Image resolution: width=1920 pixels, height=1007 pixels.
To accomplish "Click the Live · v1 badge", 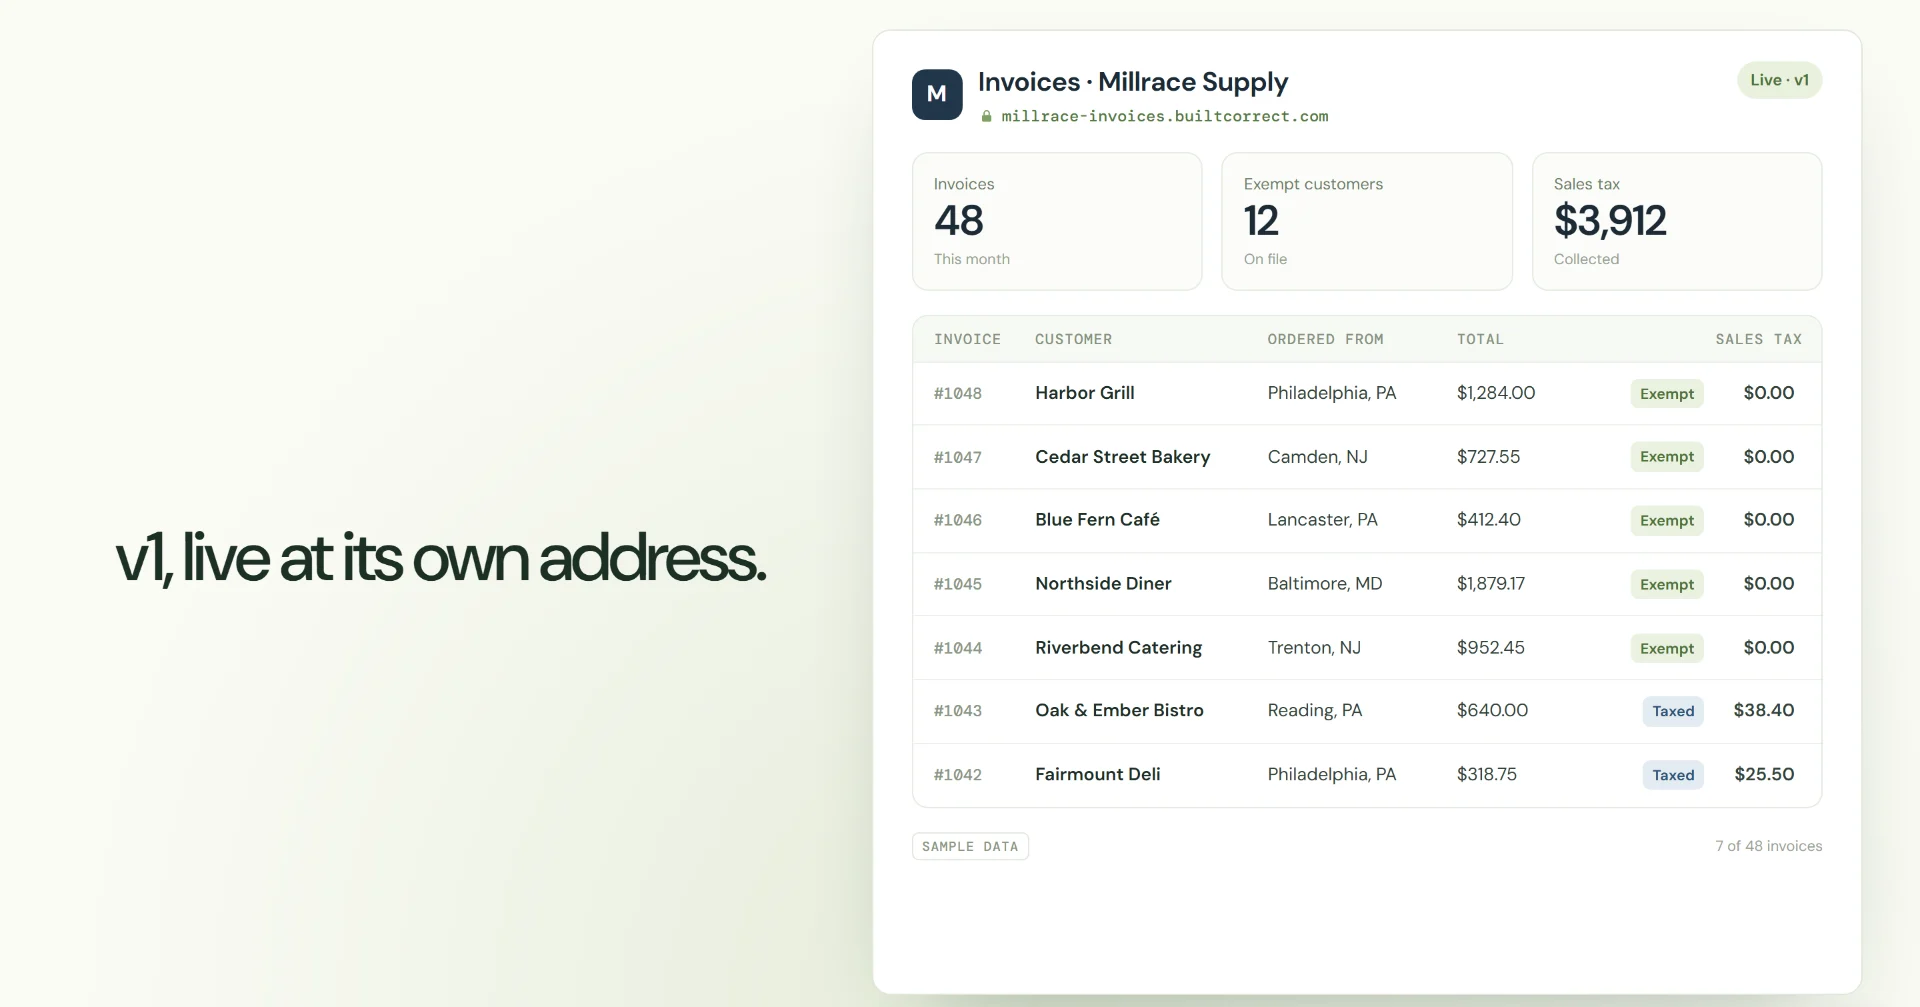I will 1779,80.
